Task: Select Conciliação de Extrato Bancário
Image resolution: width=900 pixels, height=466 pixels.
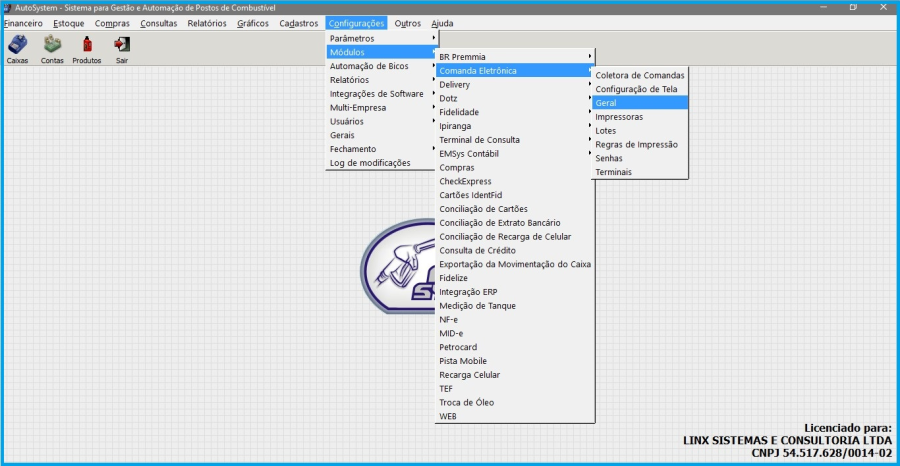Action: [515, 223]
